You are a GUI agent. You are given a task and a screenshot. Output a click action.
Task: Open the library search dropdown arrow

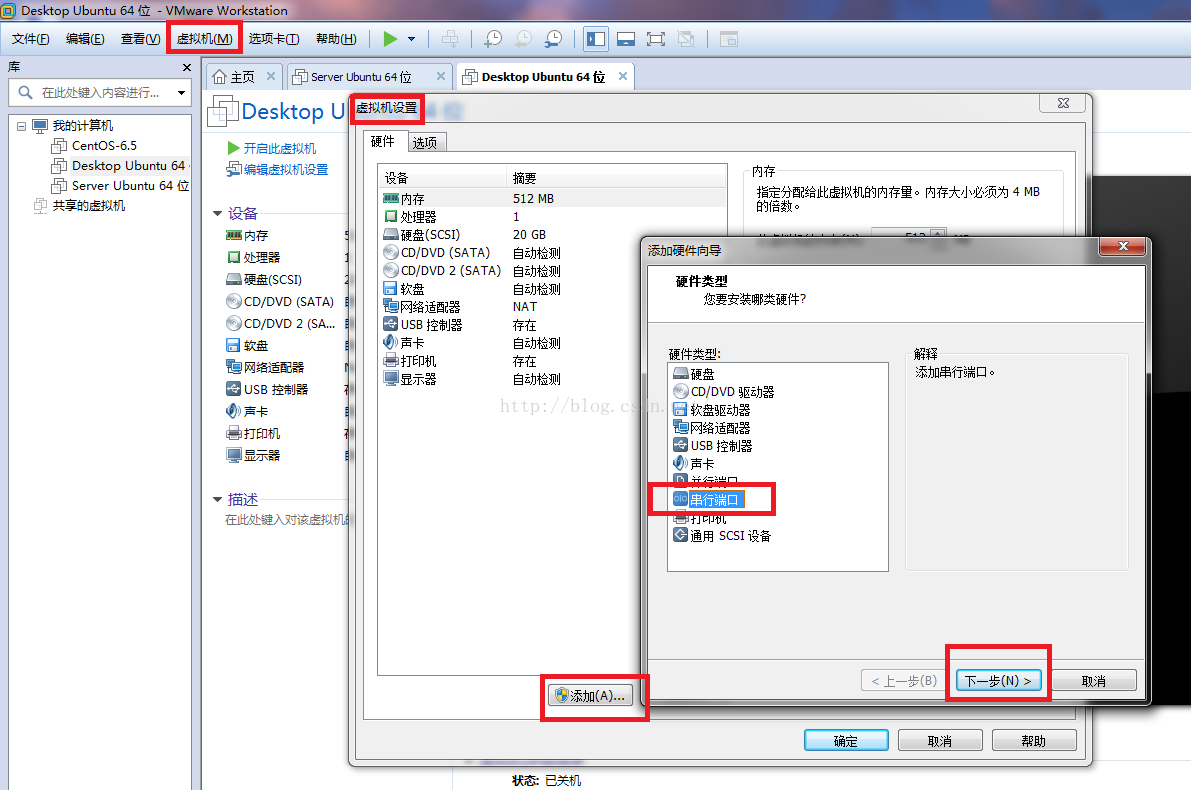pos(182,93)
